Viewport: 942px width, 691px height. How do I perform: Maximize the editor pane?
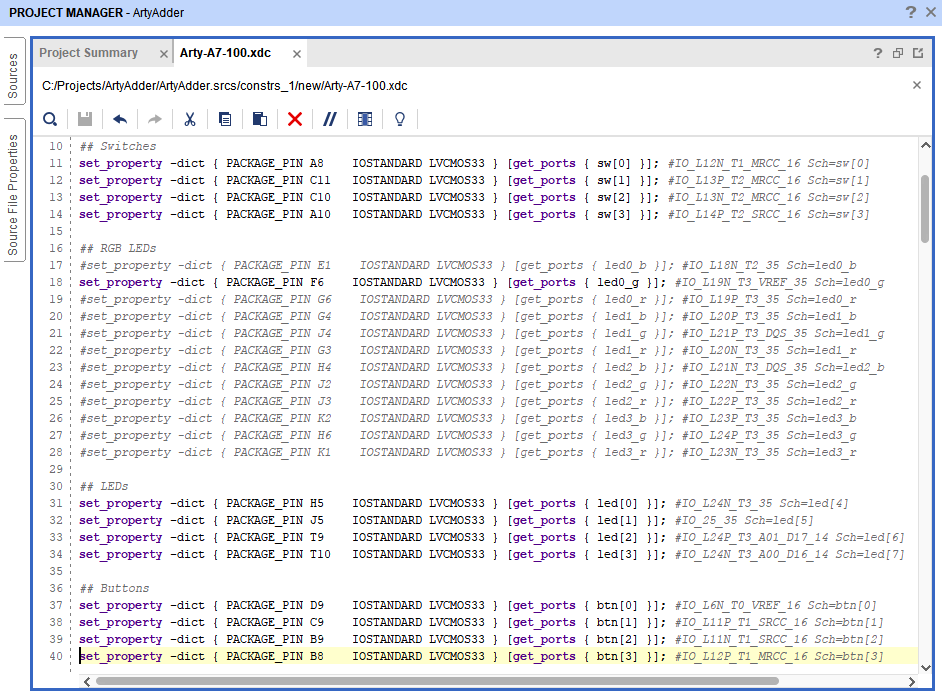click(x=917, y=53)
